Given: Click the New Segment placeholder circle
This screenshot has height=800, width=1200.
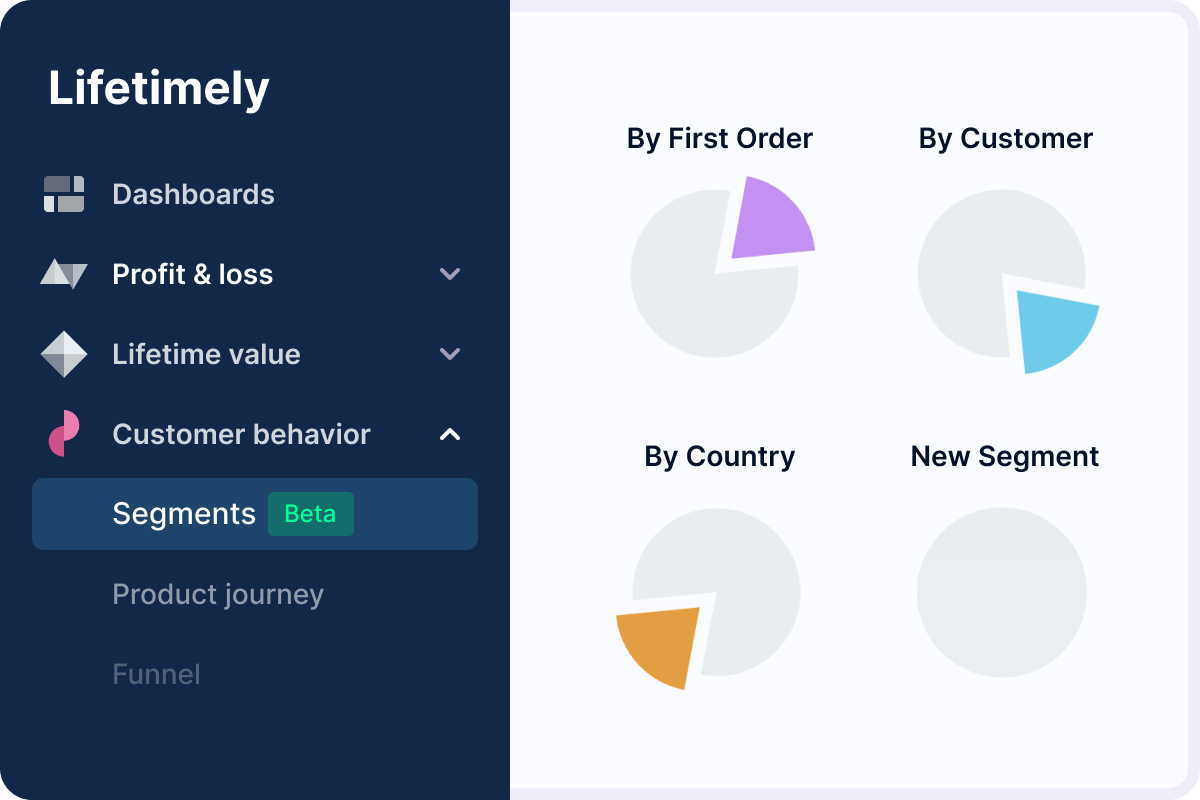Looking at the screenshot, I should click(1002, 592).
